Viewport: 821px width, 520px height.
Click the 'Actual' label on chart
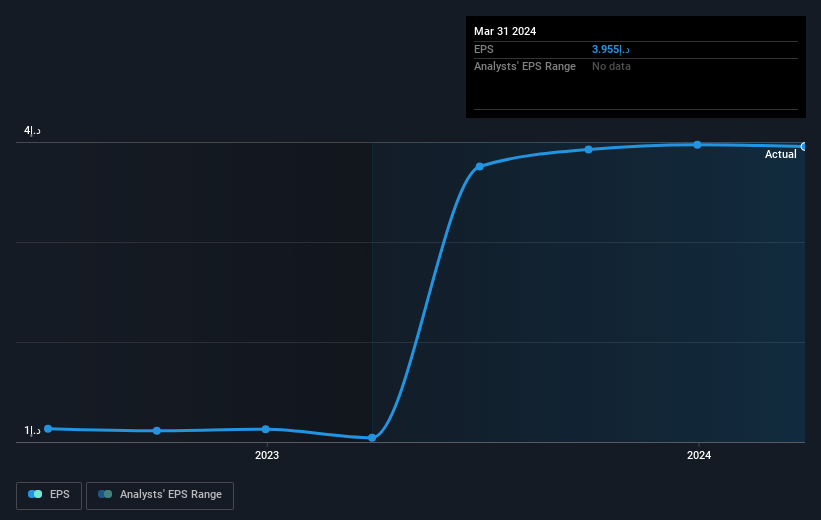coord(780,154)
